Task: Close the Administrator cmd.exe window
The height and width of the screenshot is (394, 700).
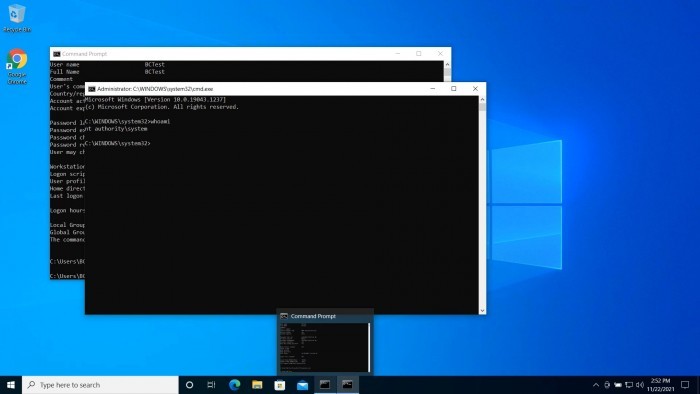Action: point(475,88)
